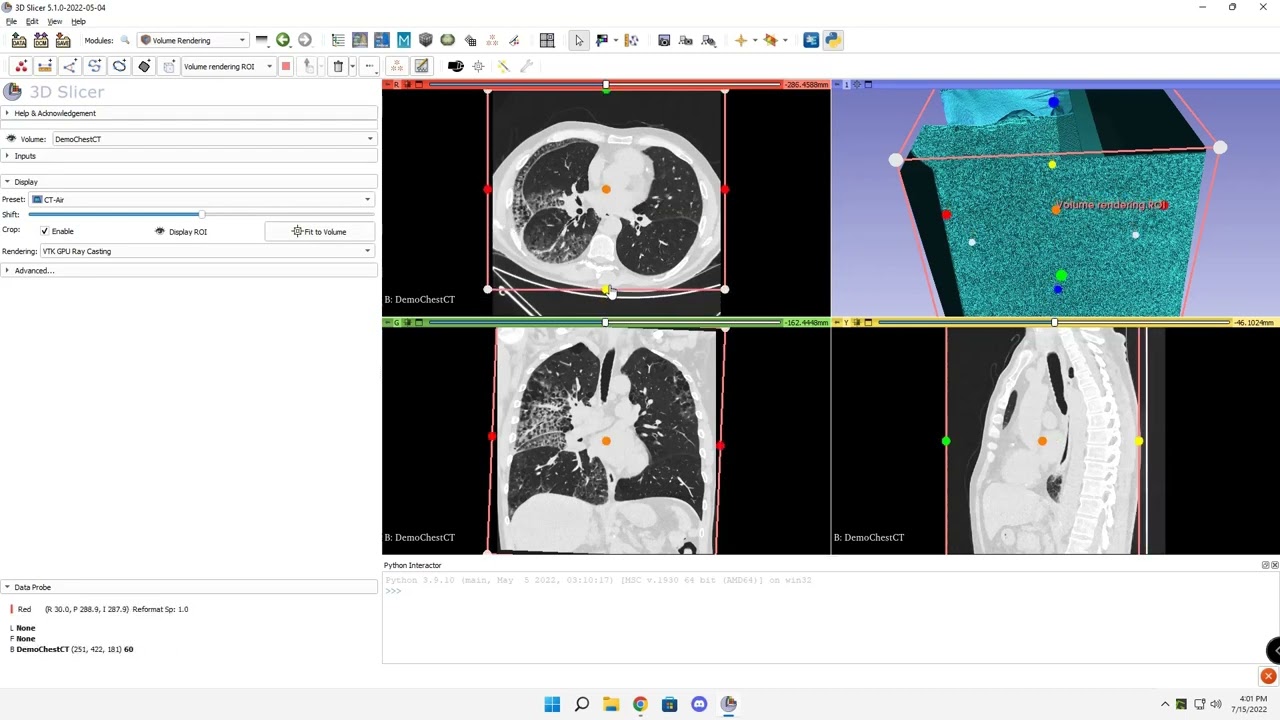
Task: Open the Data module tree icon
Action: coord(338,40)
